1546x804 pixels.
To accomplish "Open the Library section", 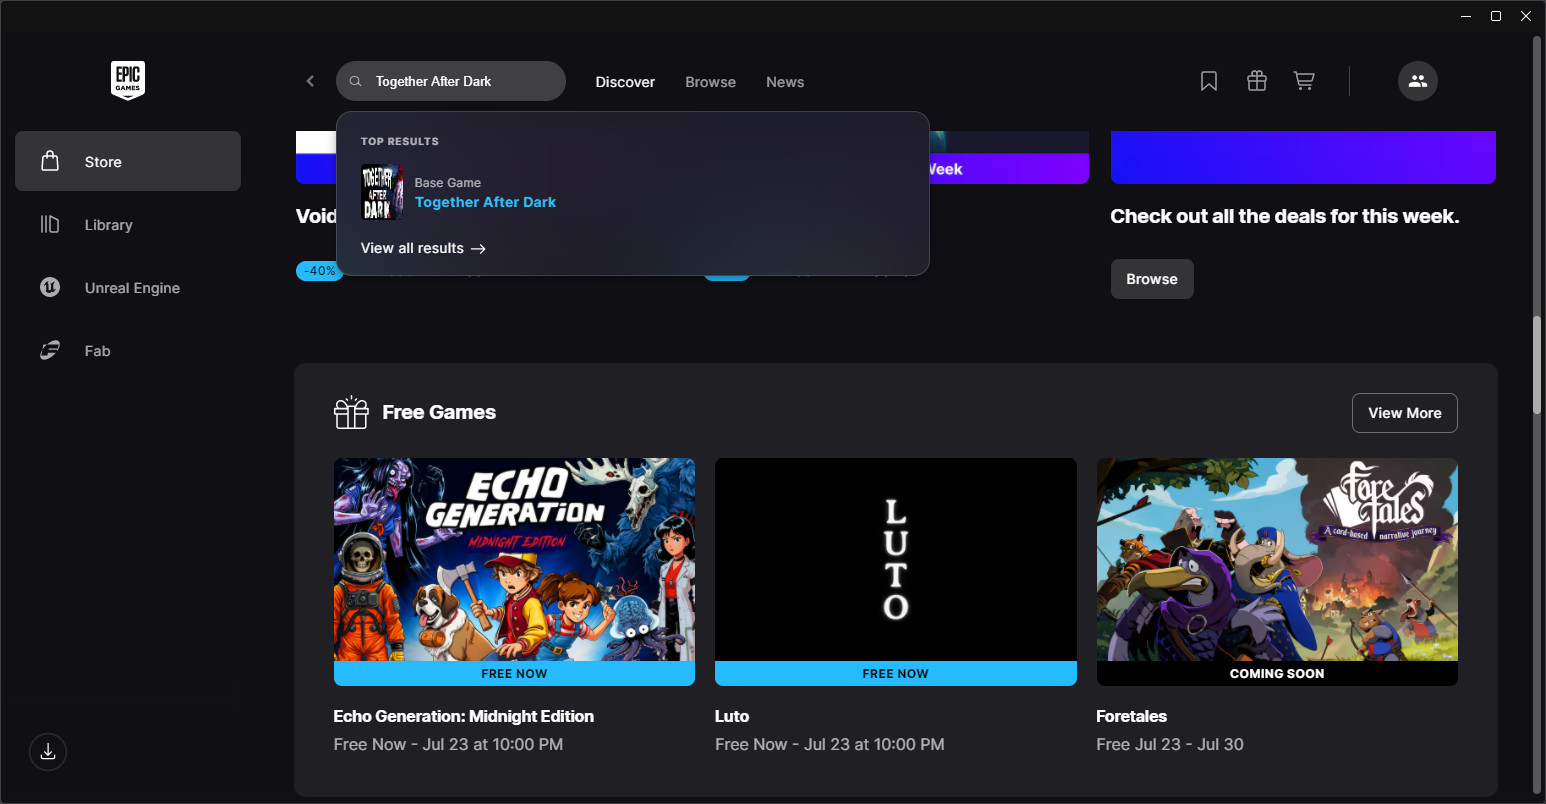I will [x=128, y=224].
